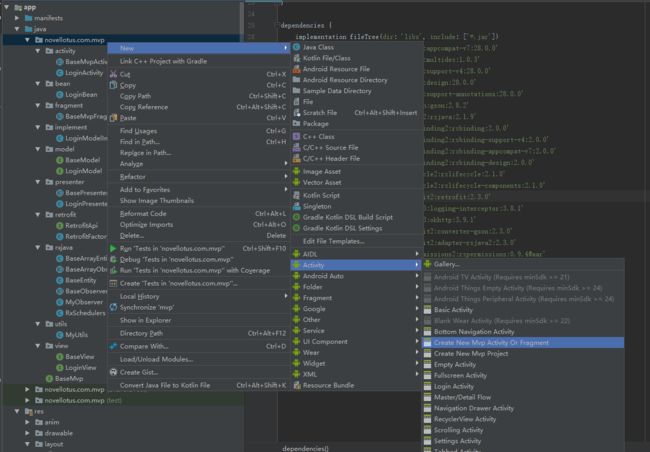Screen dimensions: 650x452
Task: Click the Vector Asset android icon
Action: (296, 182)
